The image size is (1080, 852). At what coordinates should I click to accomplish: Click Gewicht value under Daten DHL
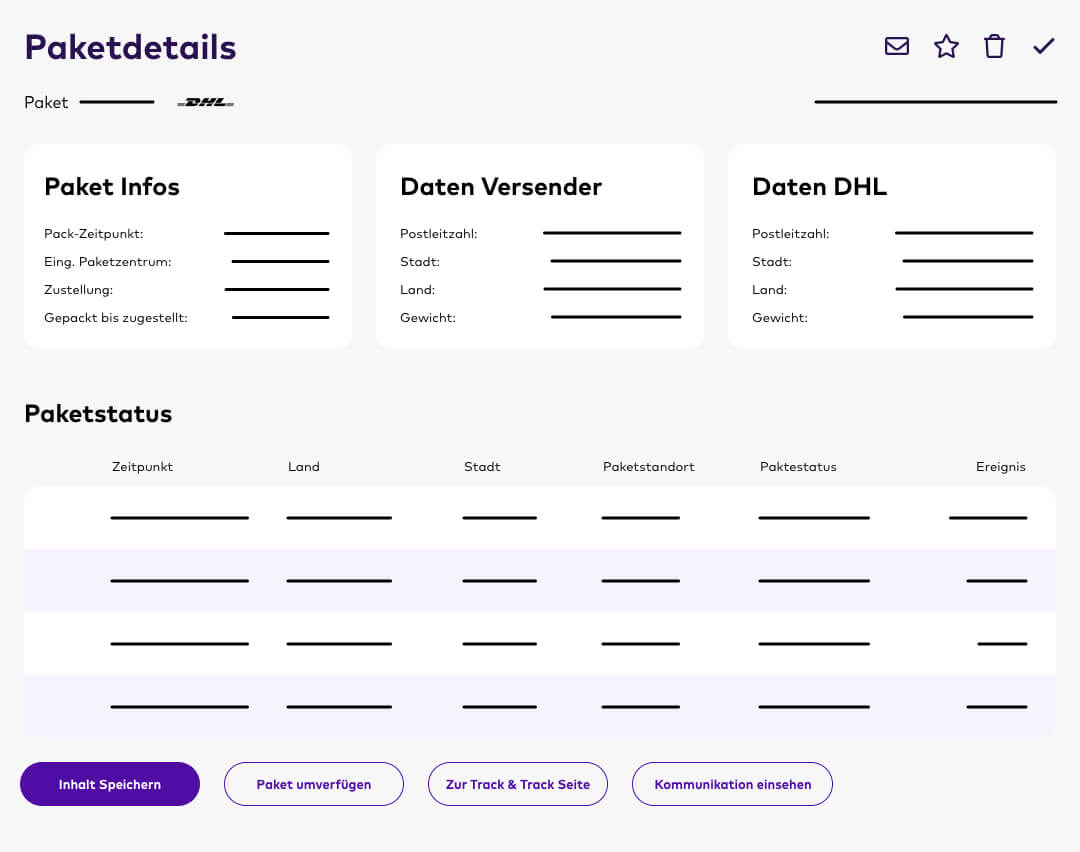(968, 318)
